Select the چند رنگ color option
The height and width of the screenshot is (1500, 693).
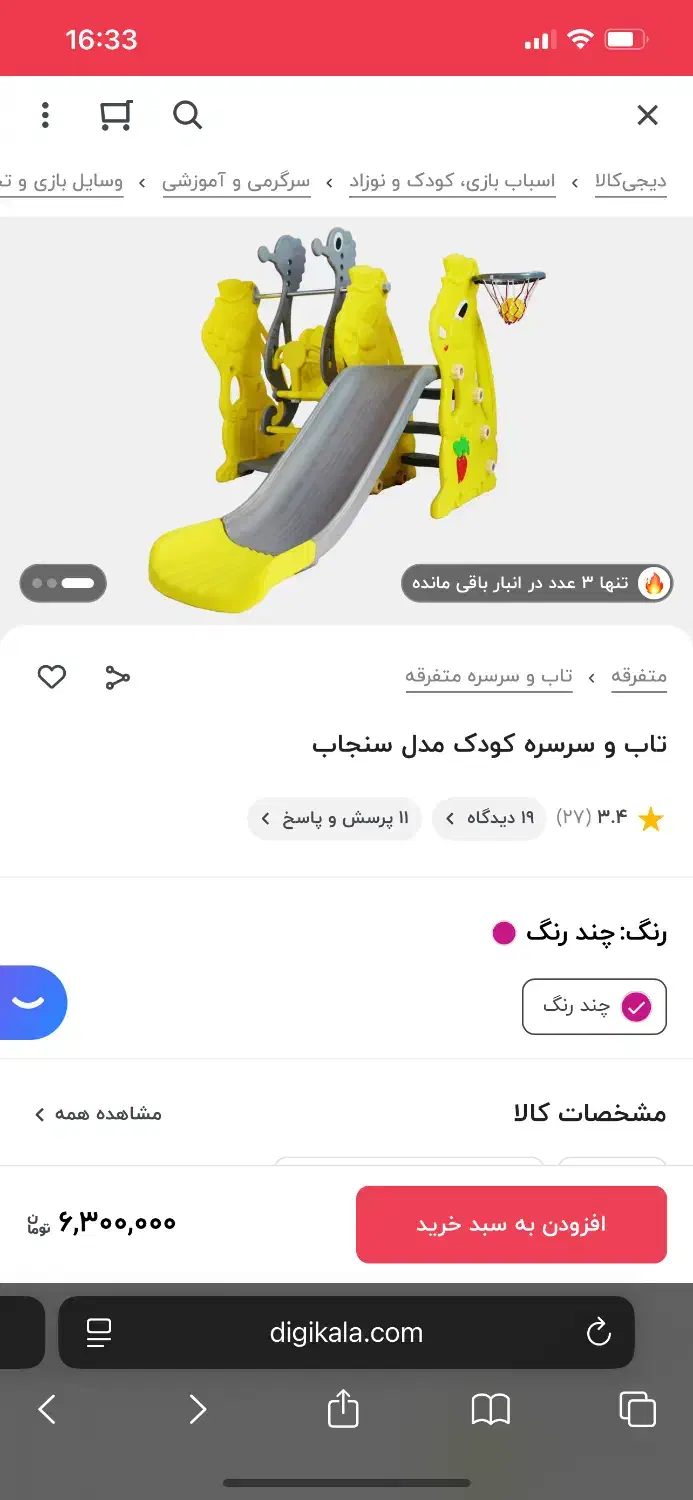[594, 1006]
